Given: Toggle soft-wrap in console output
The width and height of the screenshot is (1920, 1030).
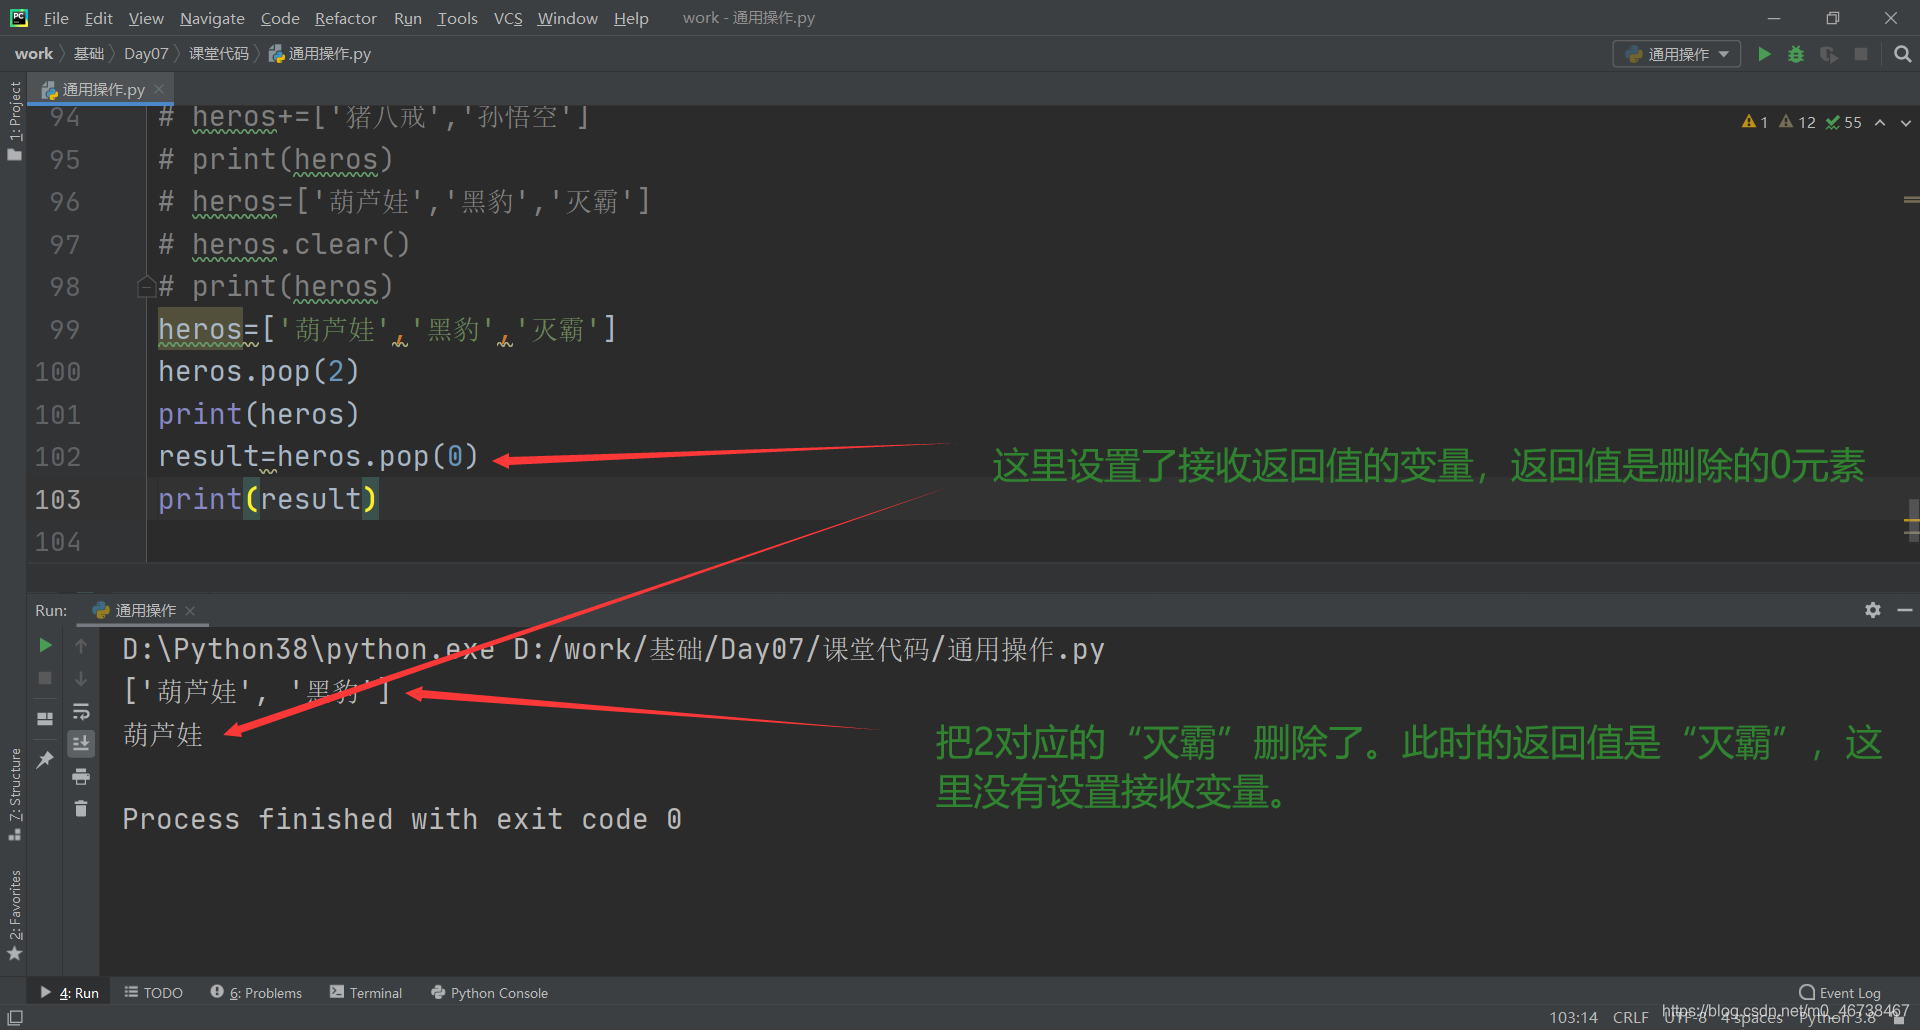Looking at the screenshot, I should tap(81, 711).
